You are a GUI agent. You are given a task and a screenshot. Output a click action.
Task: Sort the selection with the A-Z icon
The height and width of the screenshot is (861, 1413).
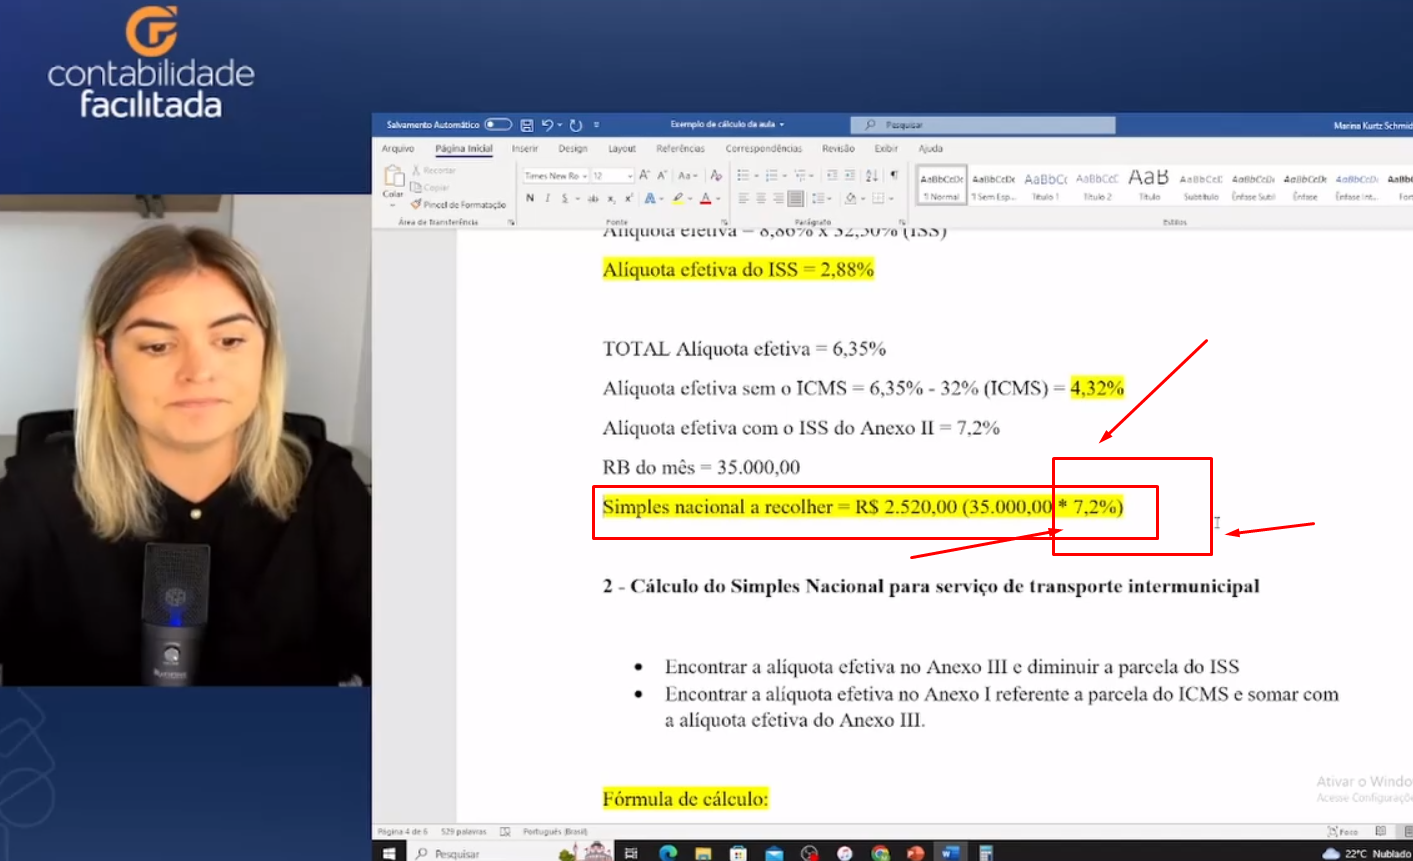pos(872,176)
